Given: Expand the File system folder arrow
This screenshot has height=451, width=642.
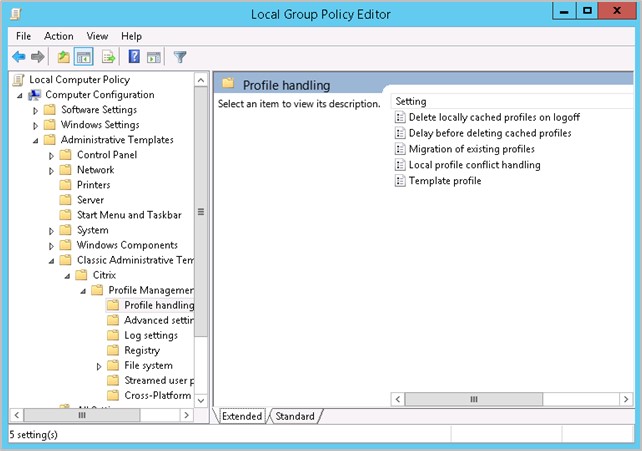Looking at the screenshot, I should (99, 366).
